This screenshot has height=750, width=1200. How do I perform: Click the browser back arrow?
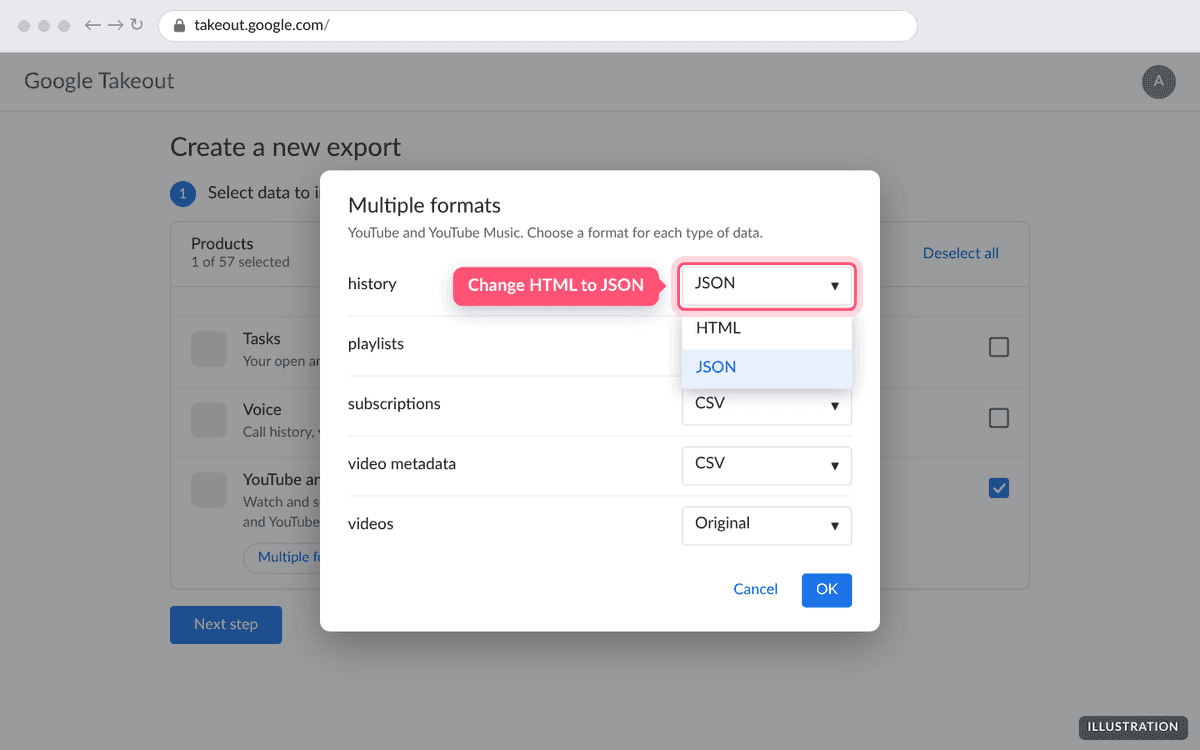[93, 25]
